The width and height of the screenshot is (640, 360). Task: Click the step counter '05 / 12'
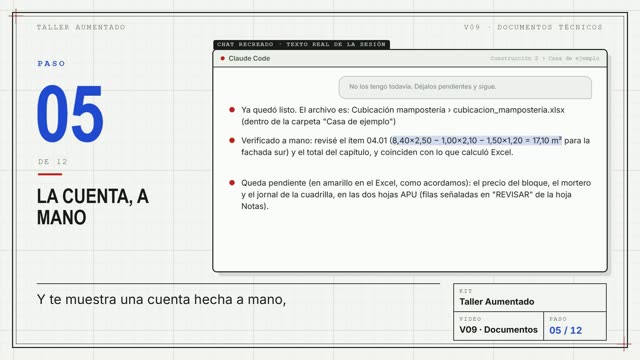565,330
